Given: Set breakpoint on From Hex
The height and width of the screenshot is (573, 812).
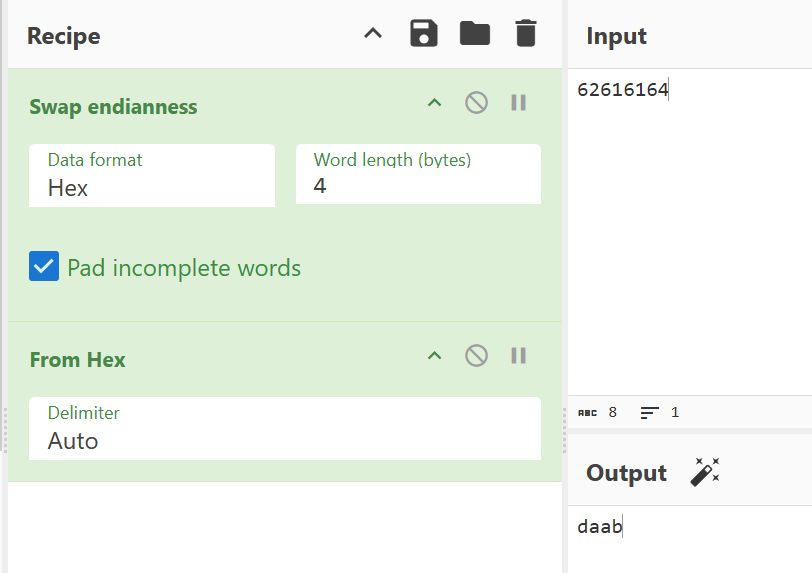Looking at the screenshot, I should 518,356.
